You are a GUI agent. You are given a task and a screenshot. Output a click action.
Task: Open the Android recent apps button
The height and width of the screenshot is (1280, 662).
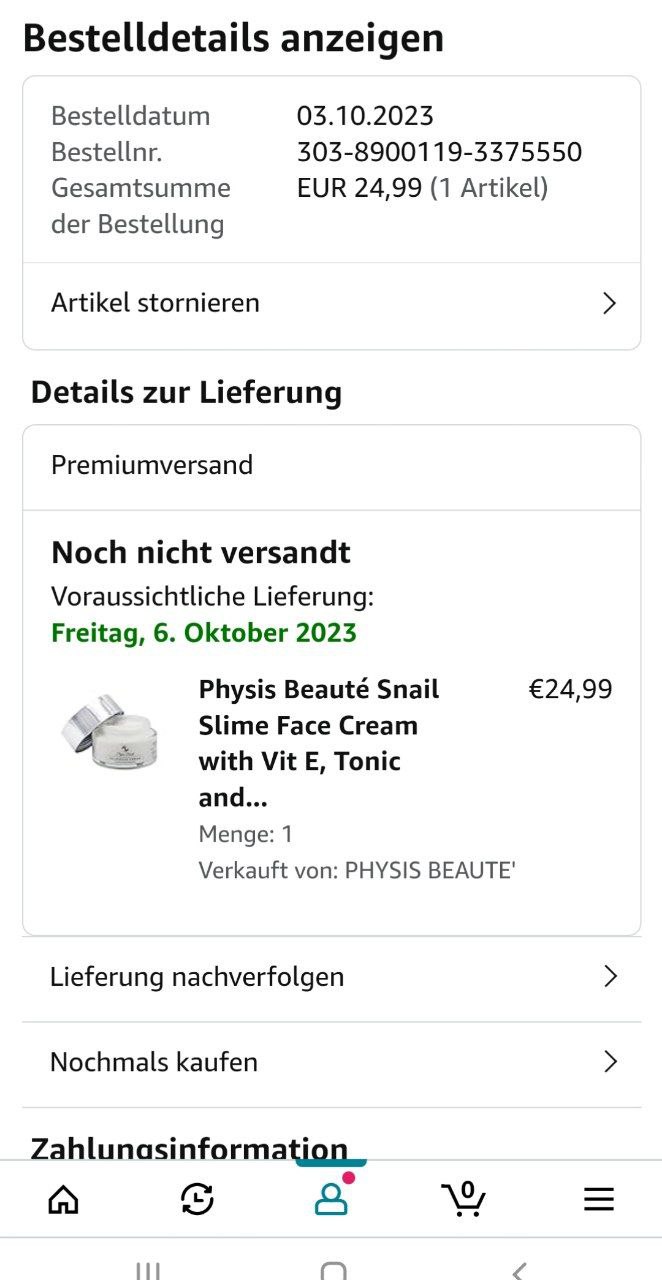click(147, 1270)
